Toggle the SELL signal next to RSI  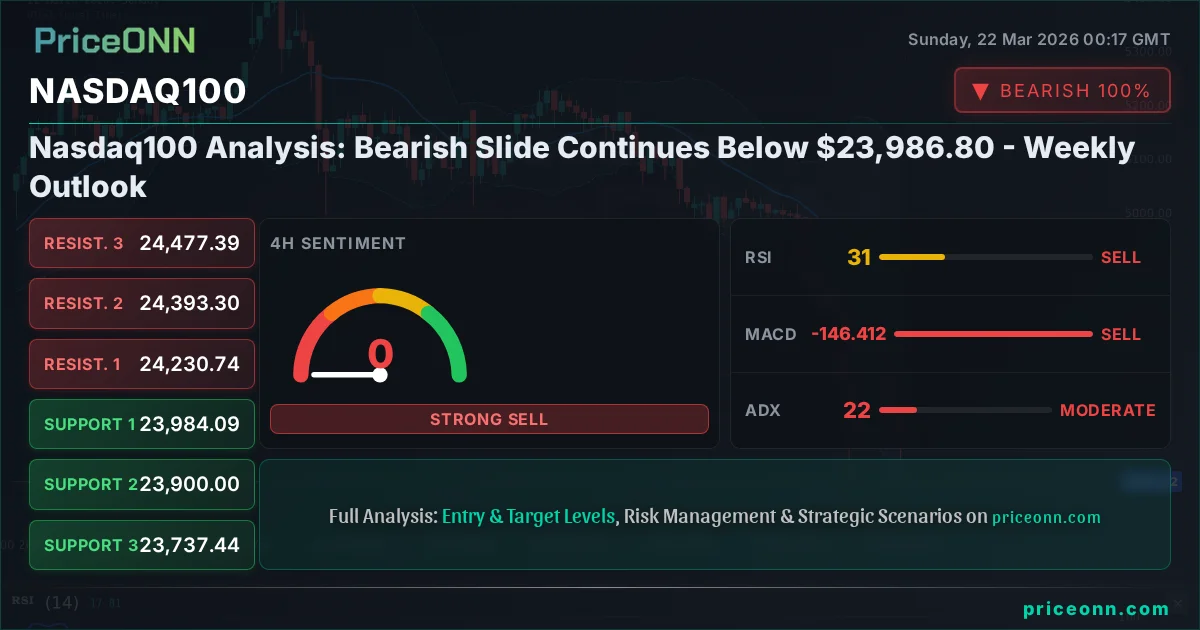1121,257
